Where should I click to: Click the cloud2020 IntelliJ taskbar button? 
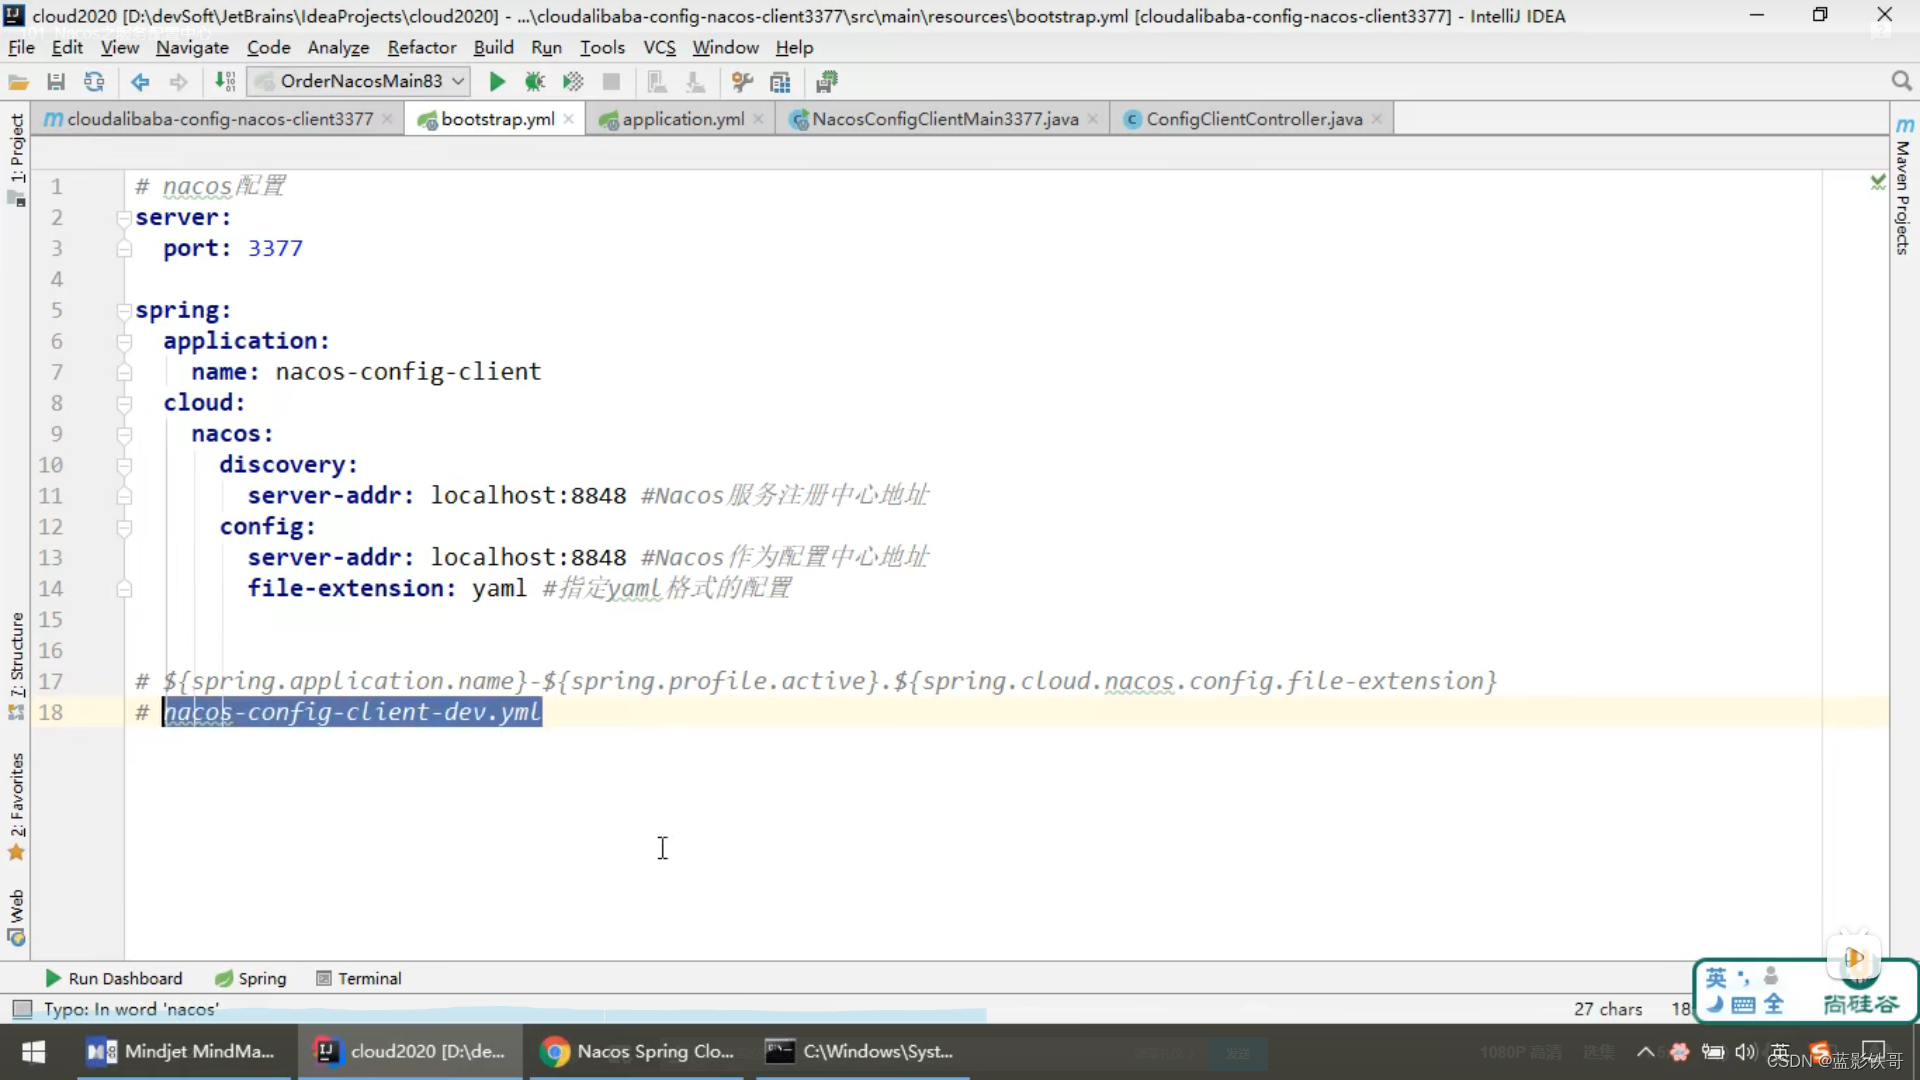(x=410, y=1051)
